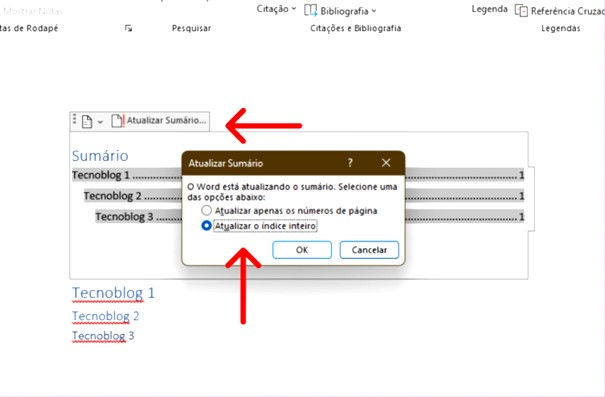Click Cancelar in the dialog
605x397 pixels.
(369, 250)
